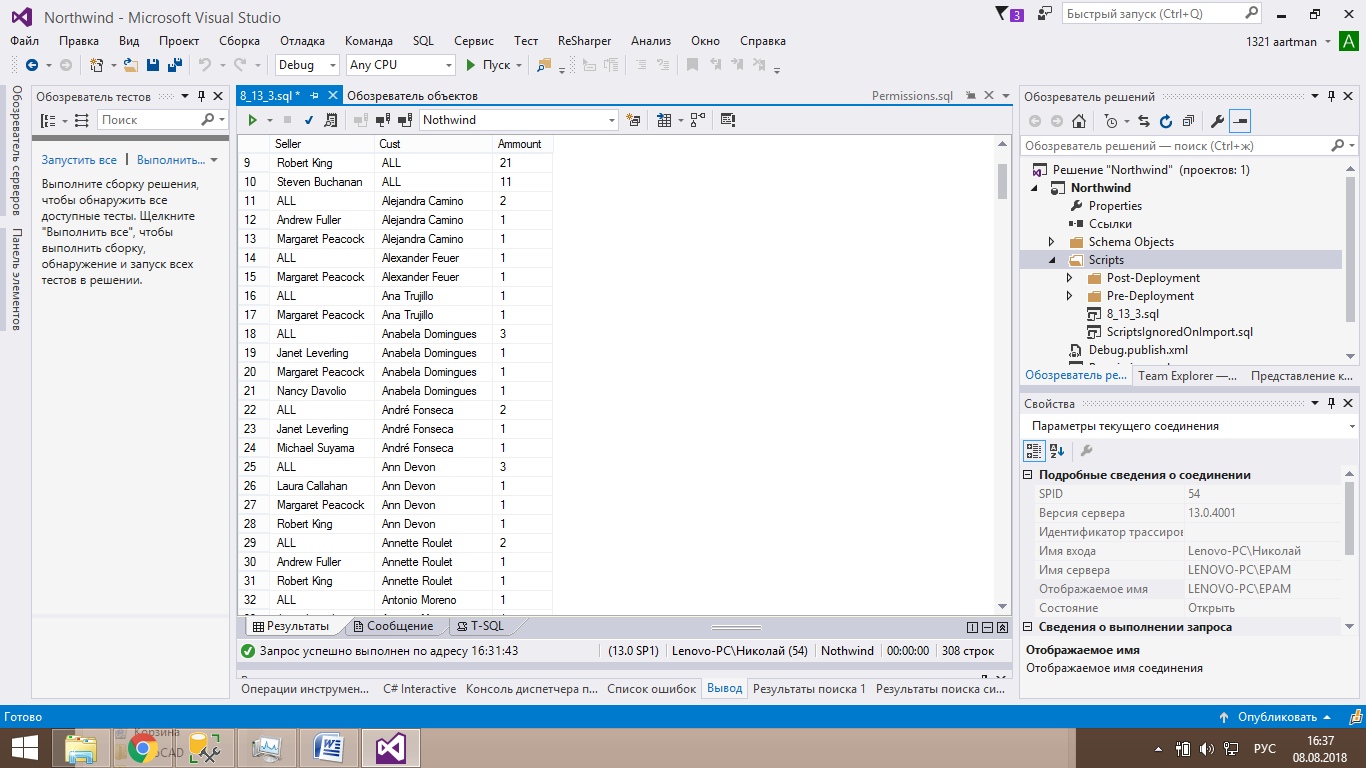Click Запустить все link in Test Explorer
The height and width of the screenshot is (768, 1366).
[79, 160]
